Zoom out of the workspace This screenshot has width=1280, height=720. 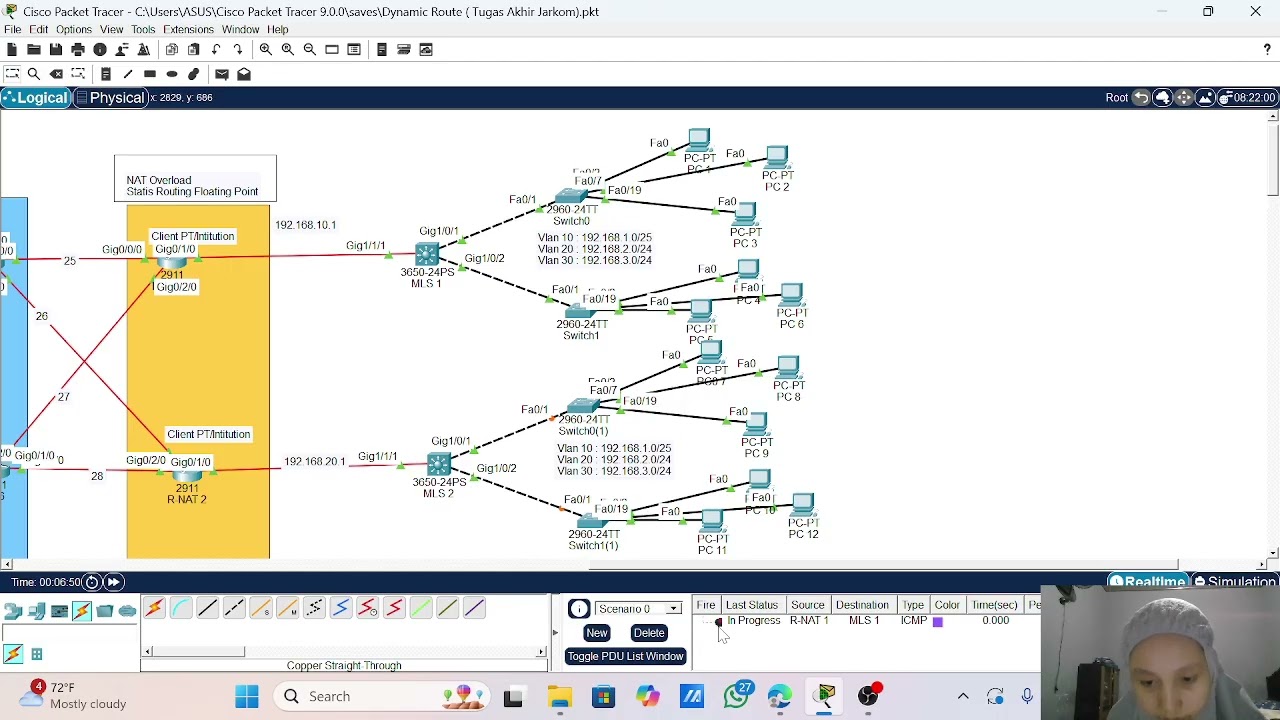(x=309, y=49)
